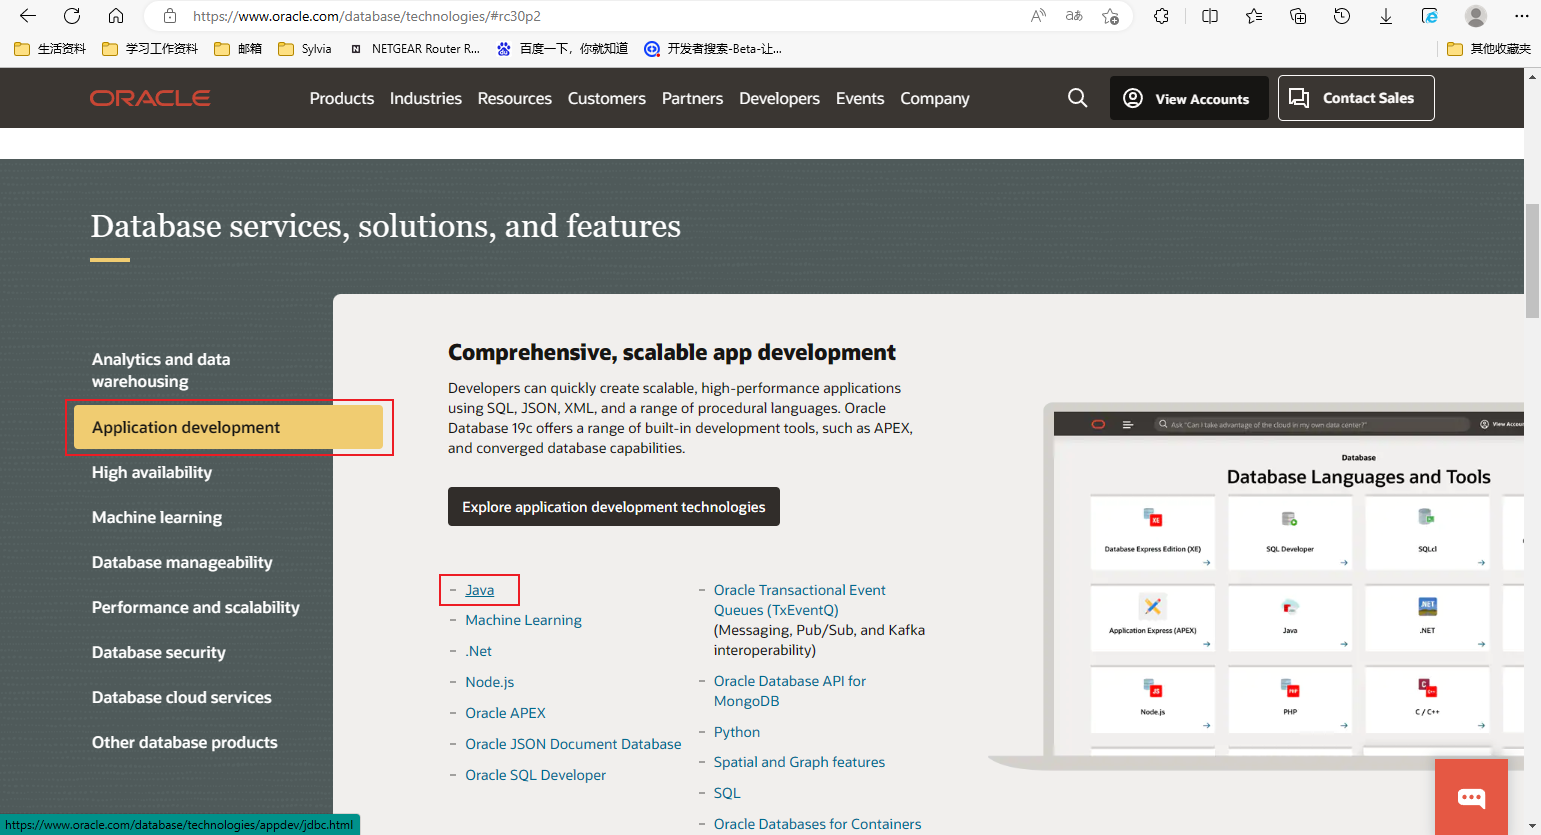The height and width of the screenshot is (835, 1541).
Task: Add page to favorites star icon
Action: (x=1110, y=16)
